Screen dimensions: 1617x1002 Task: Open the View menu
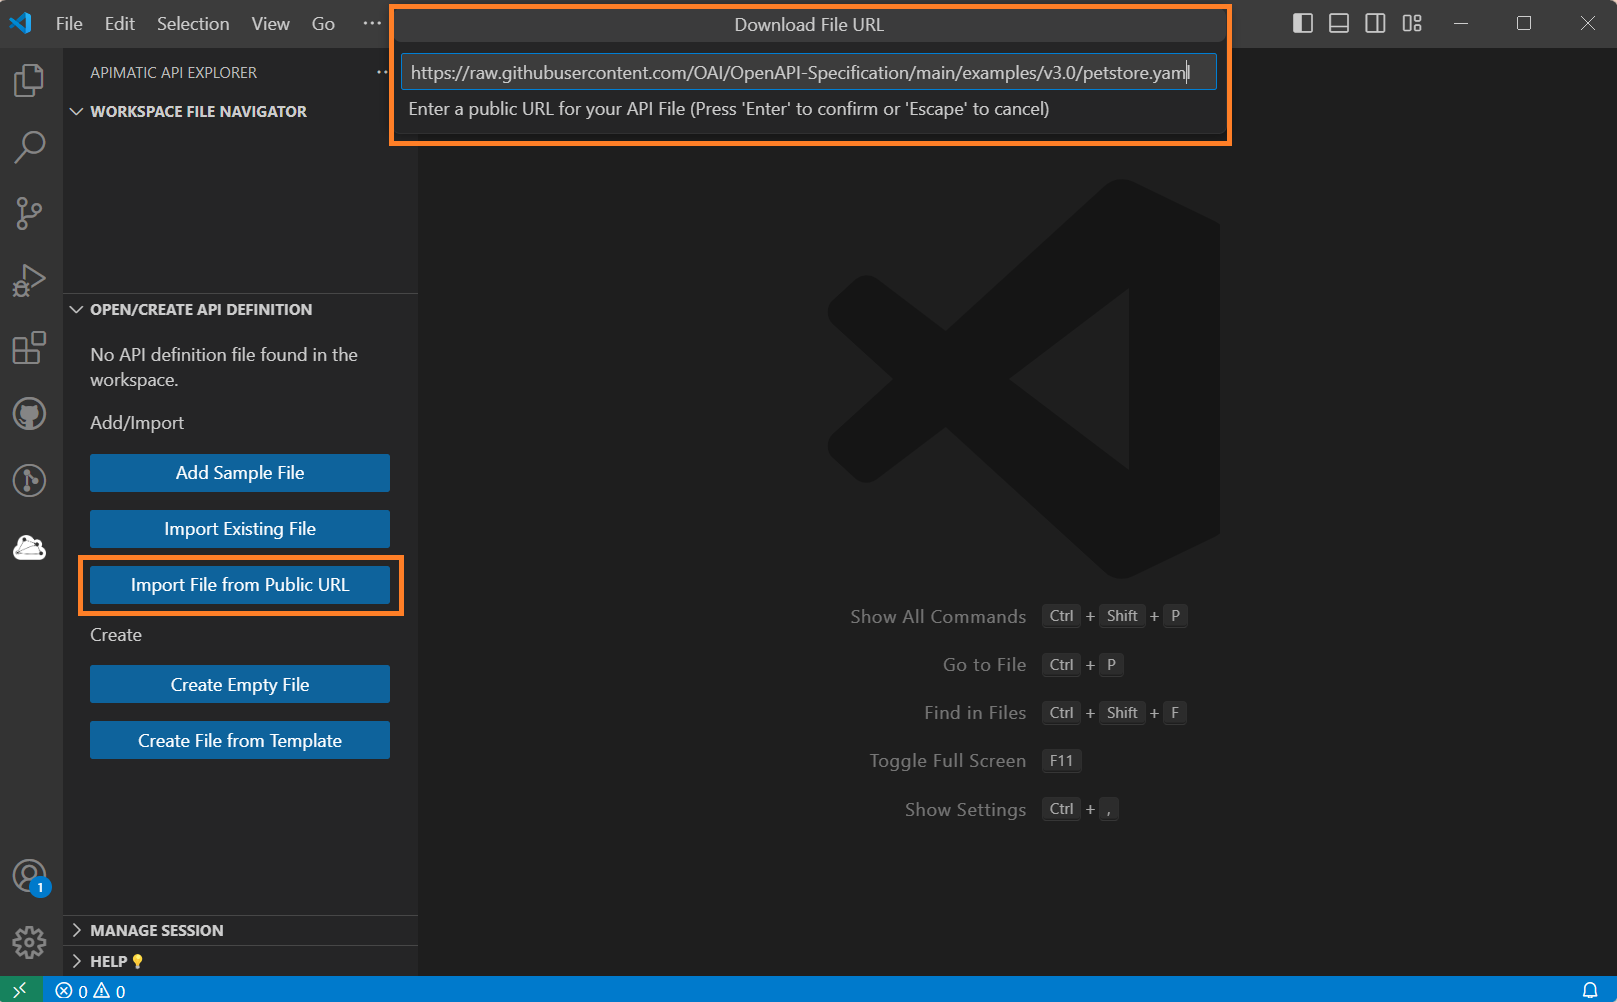point(270,23)
